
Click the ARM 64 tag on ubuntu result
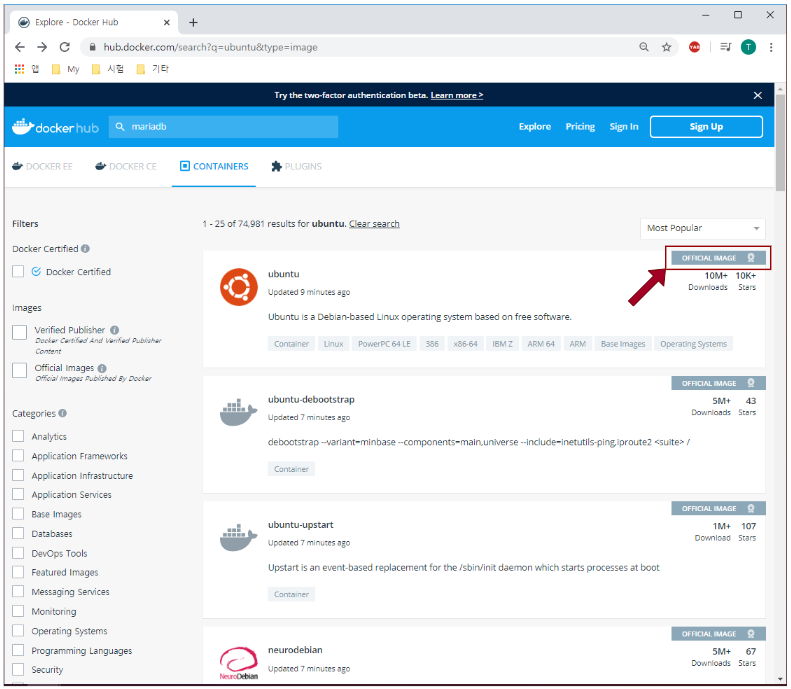(541, 344)
